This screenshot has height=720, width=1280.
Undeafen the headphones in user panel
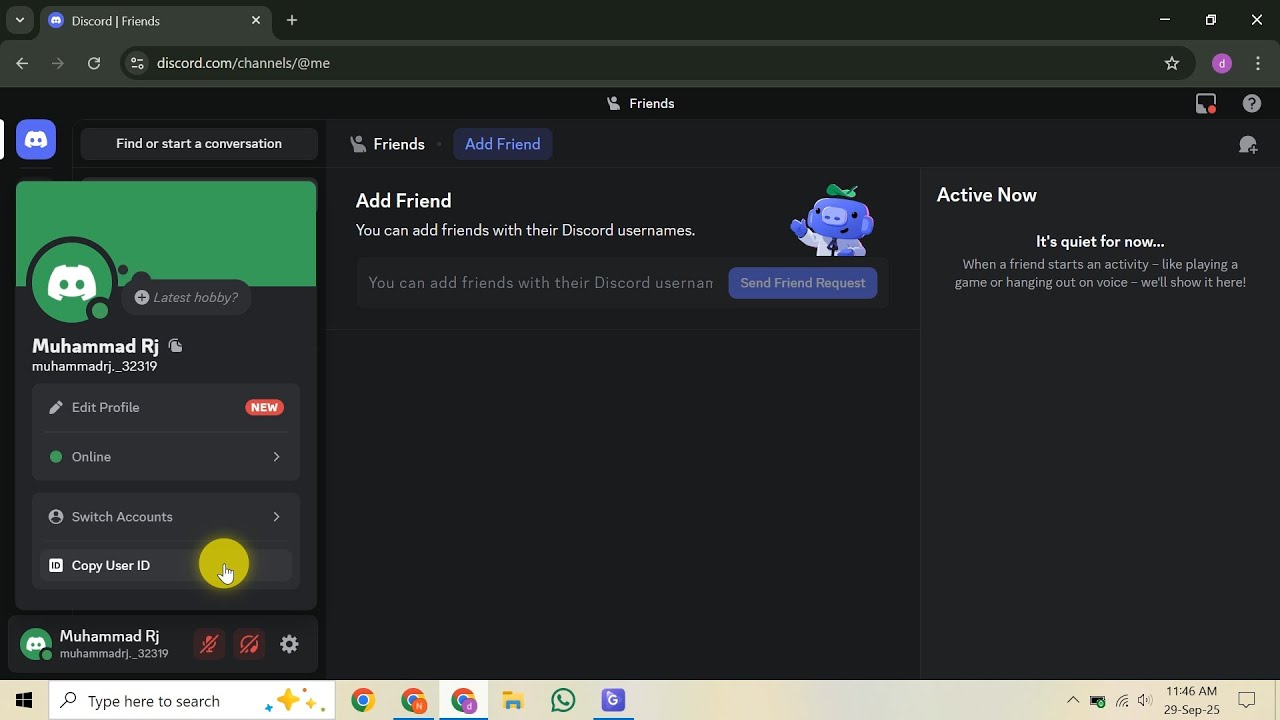(x=249, y=645)
